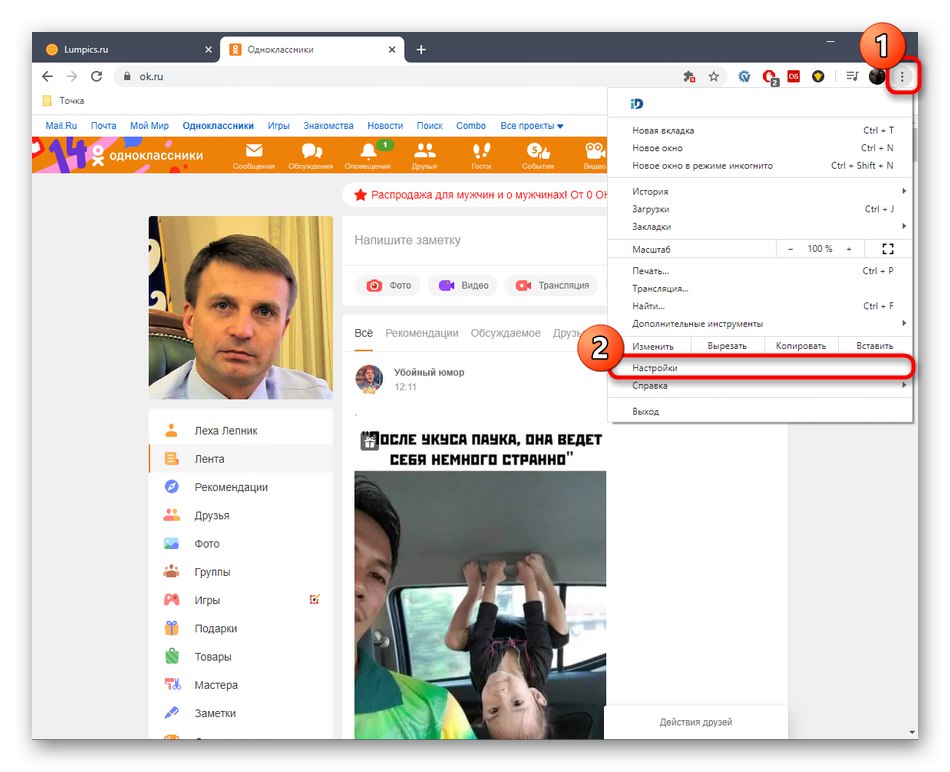
Task: Open the События events icon
Action: point(537,153)
